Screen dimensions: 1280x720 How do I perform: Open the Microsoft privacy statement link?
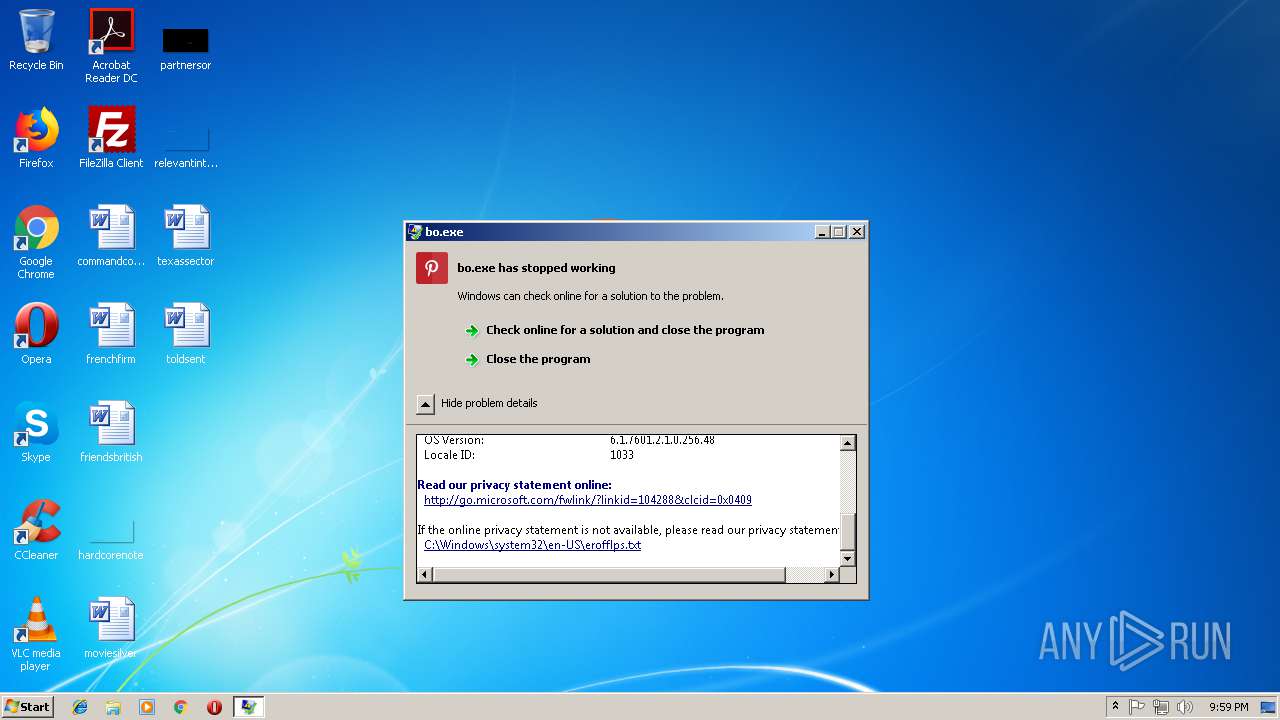[x=588, y=500]
